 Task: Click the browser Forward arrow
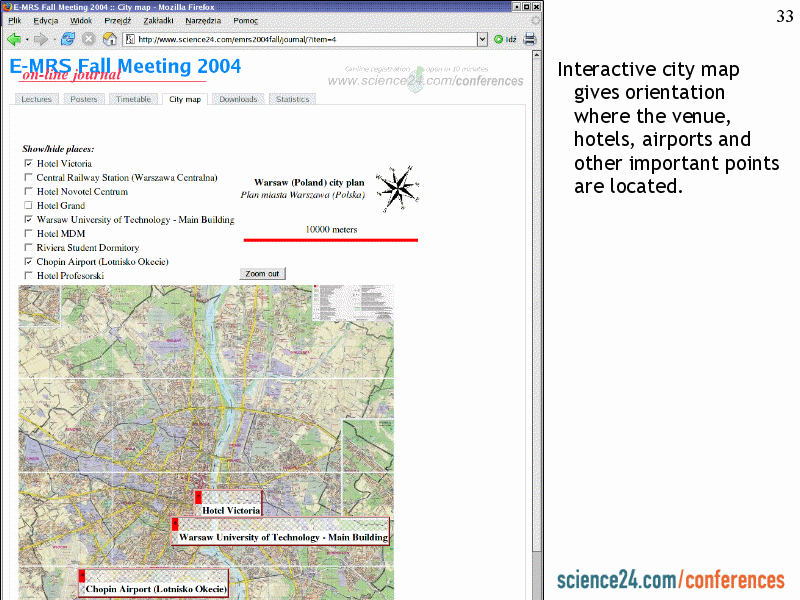coord(41,39)
